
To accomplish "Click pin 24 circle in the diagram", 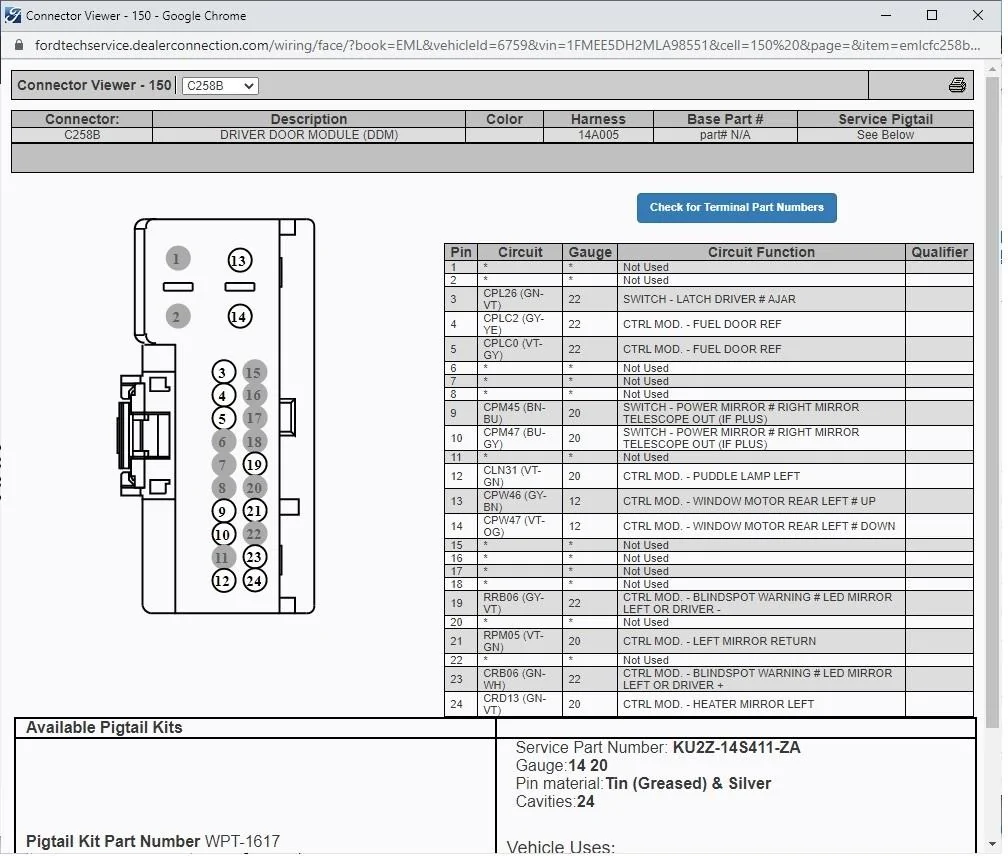I will tap(255, 581).
